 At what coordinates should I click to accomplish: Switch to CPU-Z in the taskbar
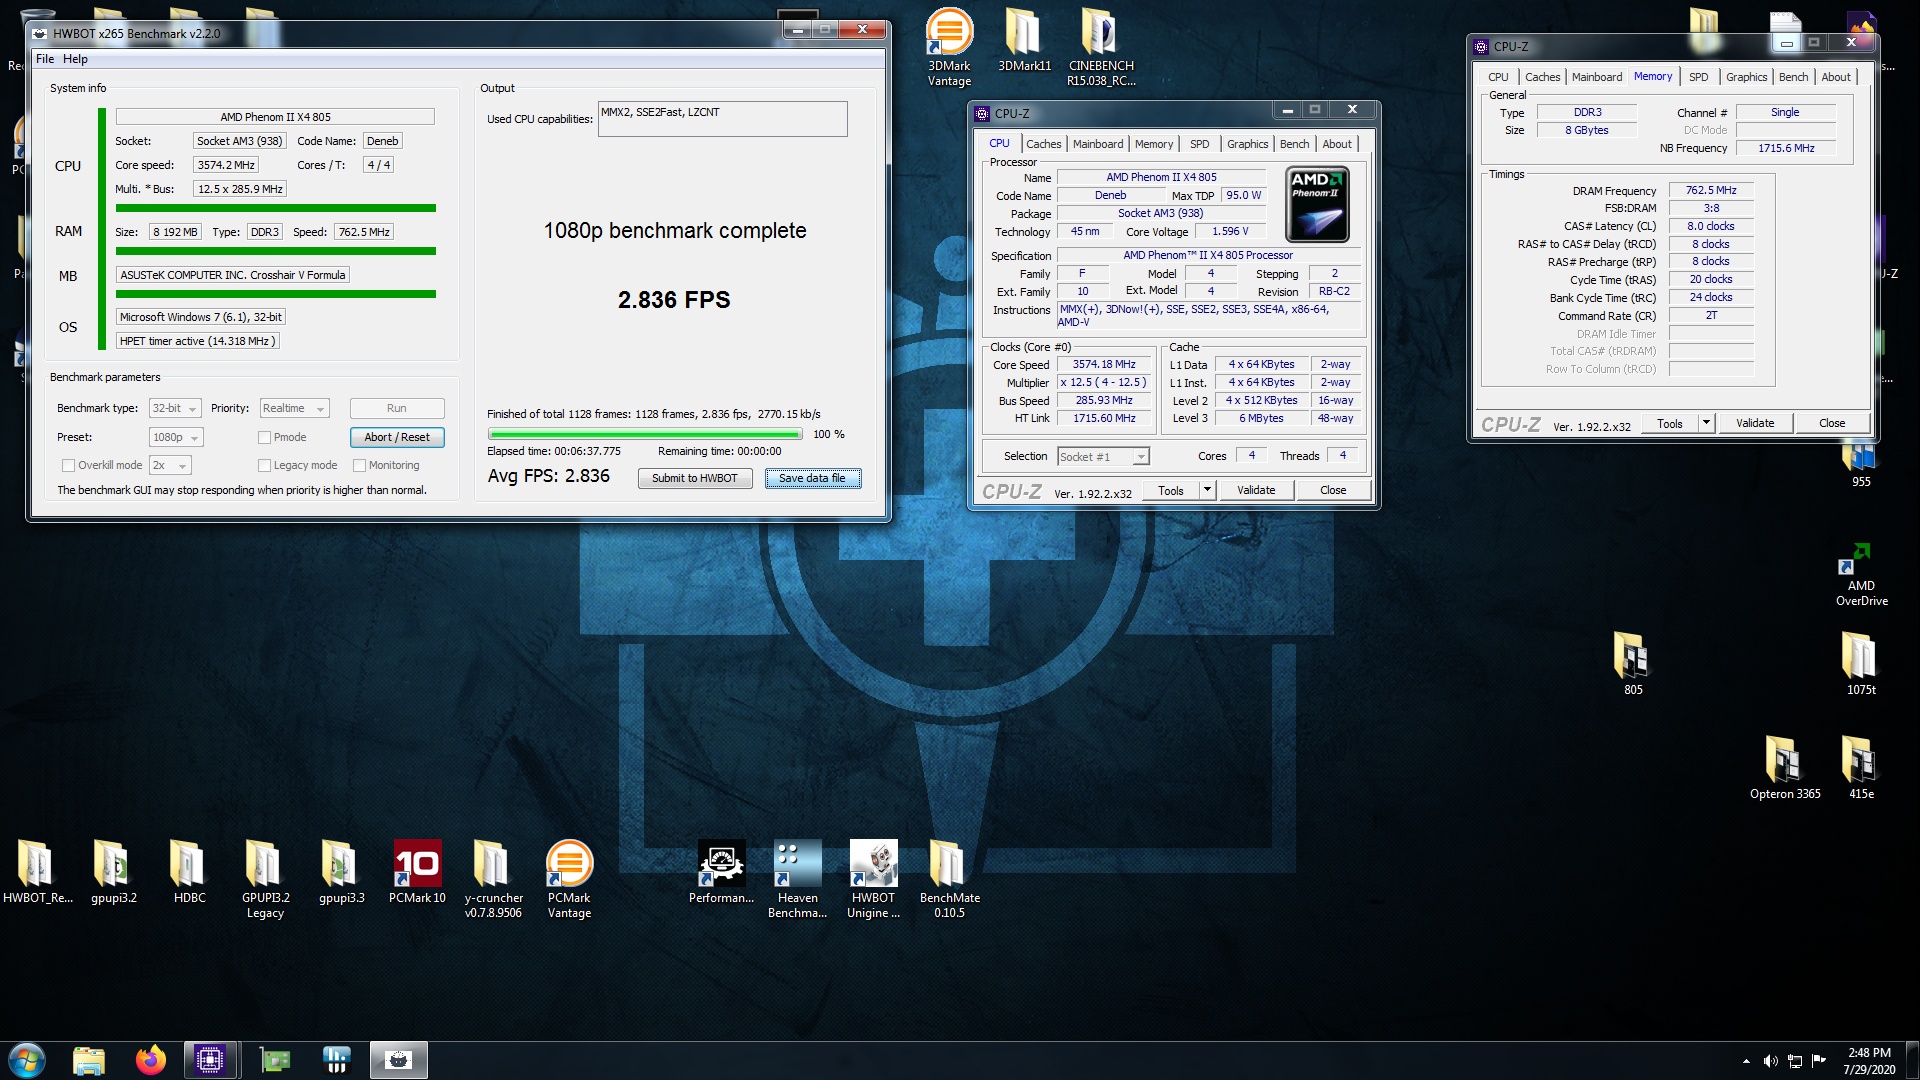(210, 1060)
